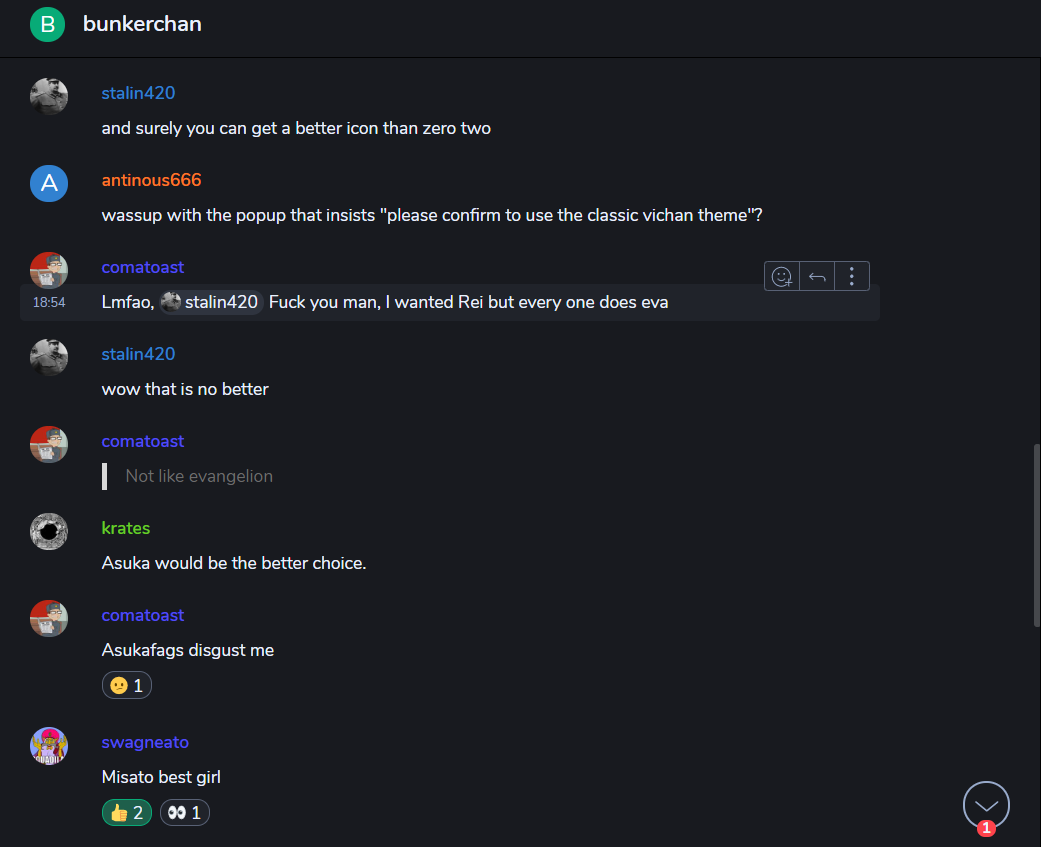This screenshot has height=847, width=1041.
Task: Open message options three-dot menu
Action: click(x=852, y=276)
